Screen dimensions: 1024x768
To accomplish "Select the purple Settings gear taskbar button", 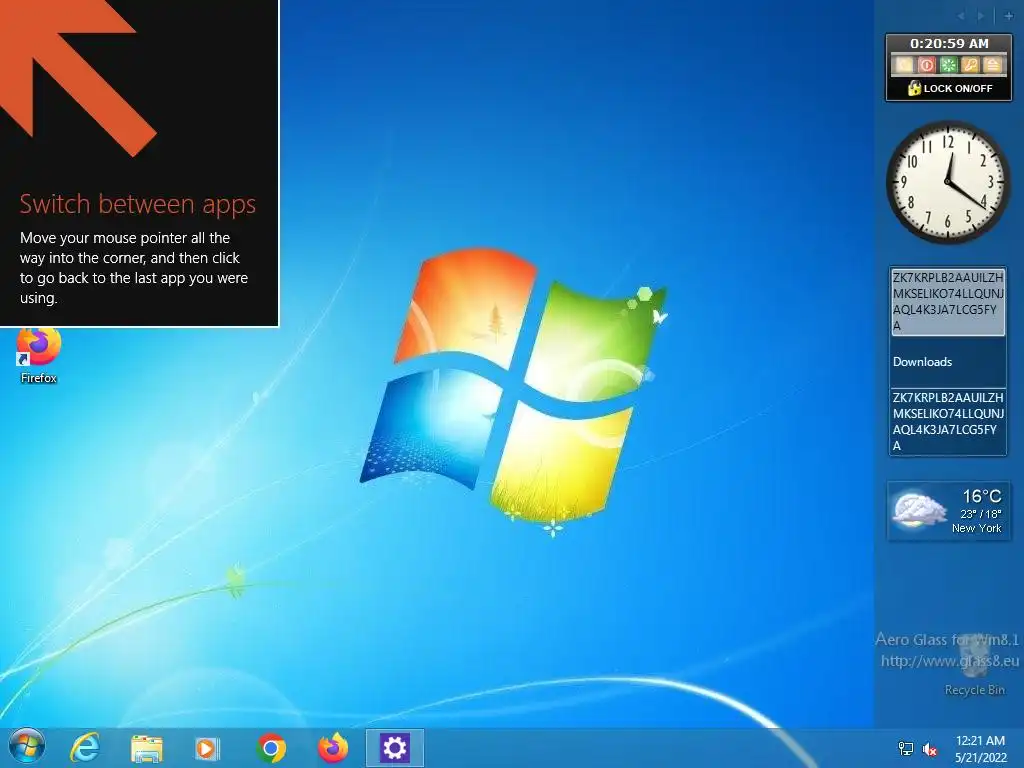I will click(x=394, y=748).
